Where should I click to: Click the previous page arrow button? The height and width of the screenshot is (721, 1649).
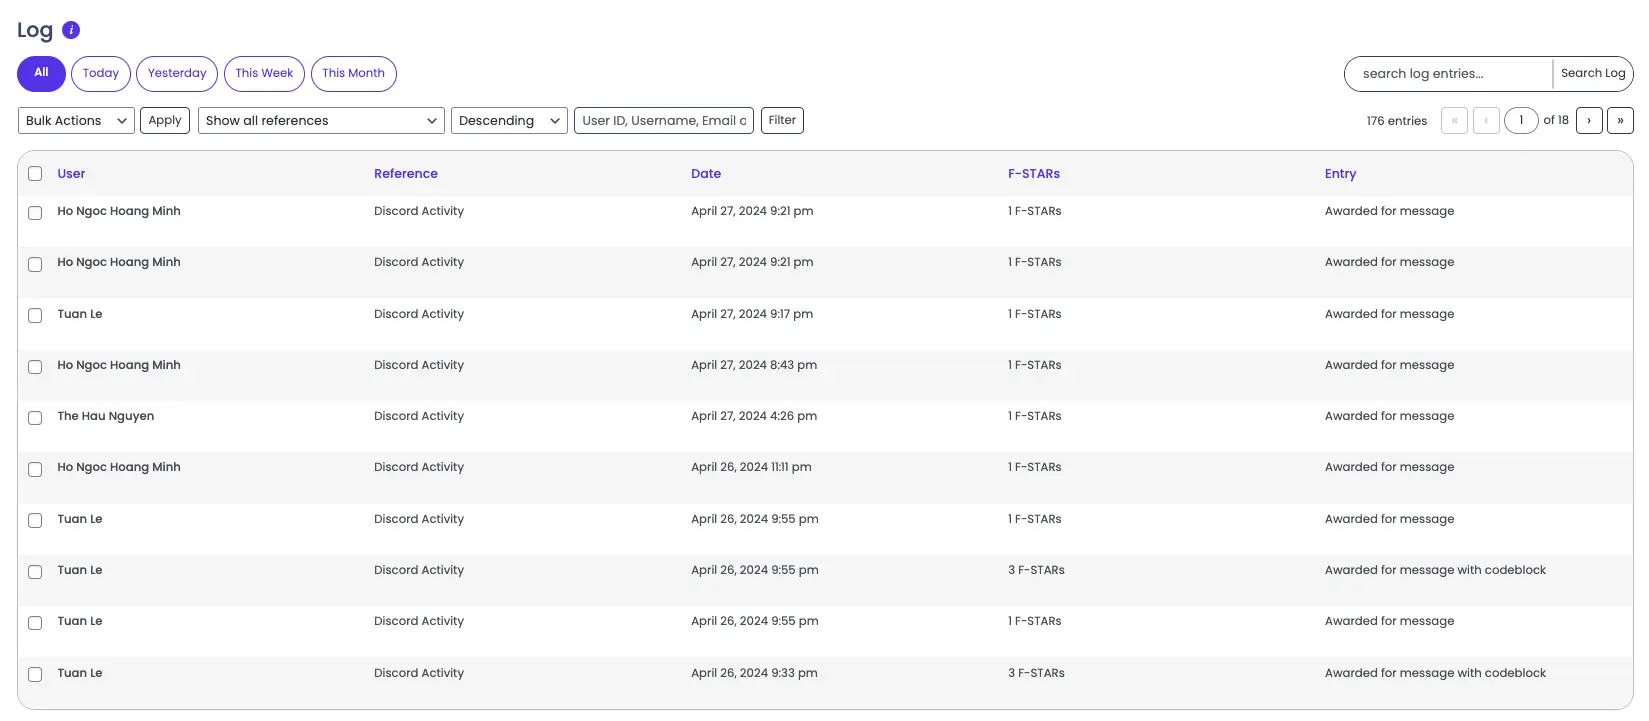pos(1486,121)
